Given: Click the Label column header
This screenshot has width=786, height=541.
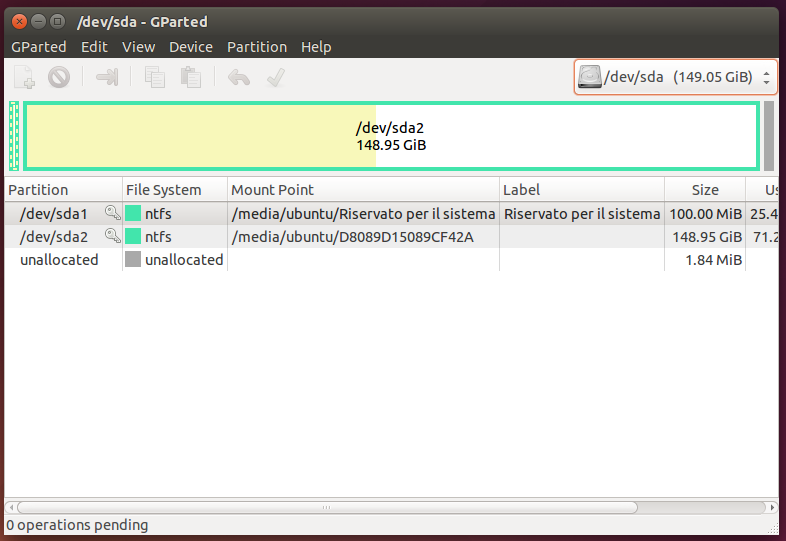Looking at the screenshot, I should [x=582, y=190].
